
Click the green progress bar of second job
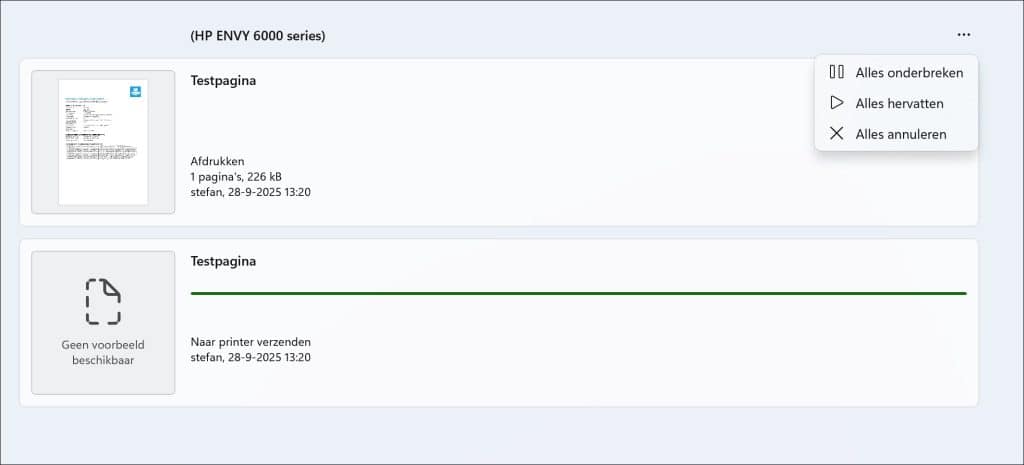578,293
